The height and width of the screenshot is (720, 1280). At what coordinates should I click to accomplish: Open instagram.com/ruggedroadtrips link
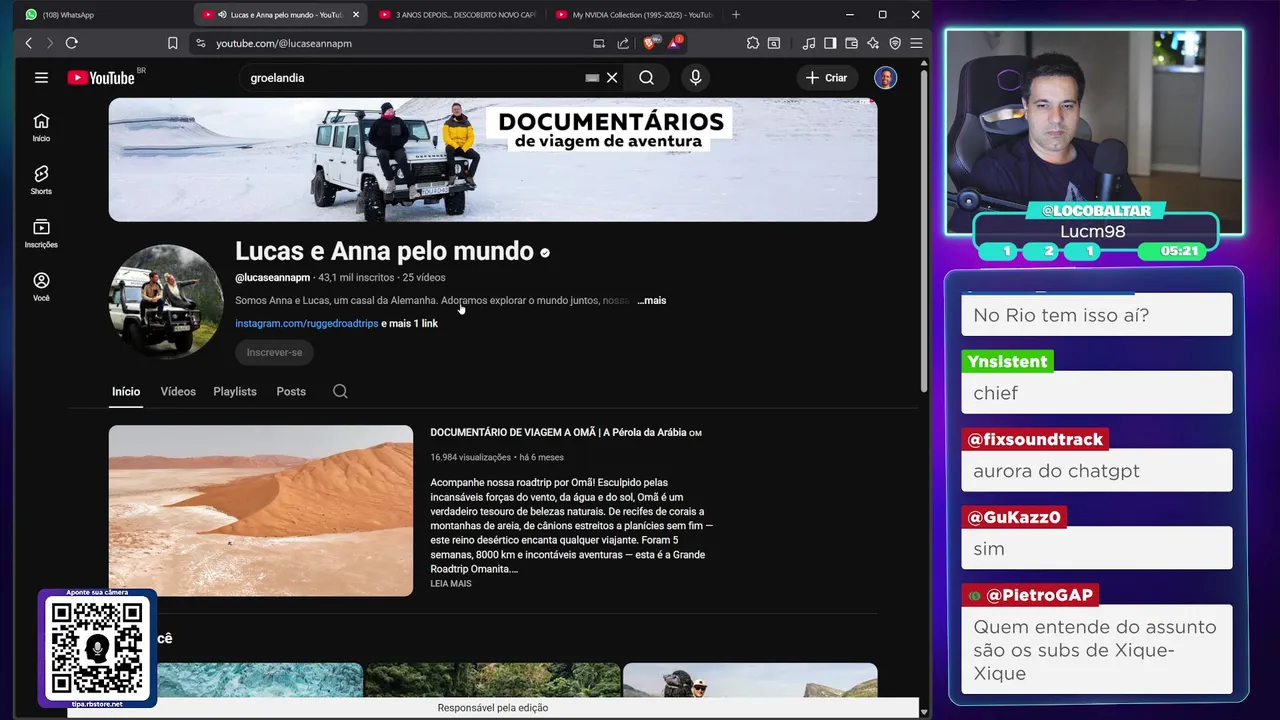pos(306,323)
